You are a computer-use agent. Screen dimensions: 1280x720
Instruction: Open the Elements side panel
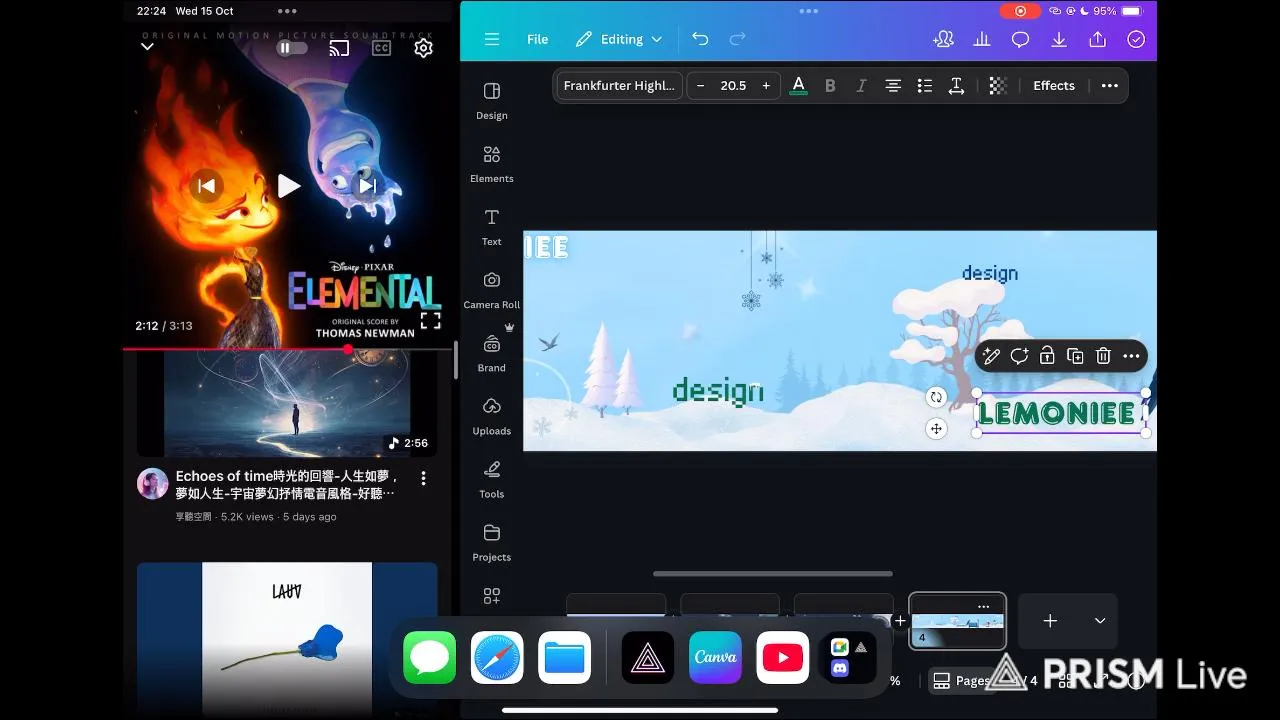(x=492, y=164)
